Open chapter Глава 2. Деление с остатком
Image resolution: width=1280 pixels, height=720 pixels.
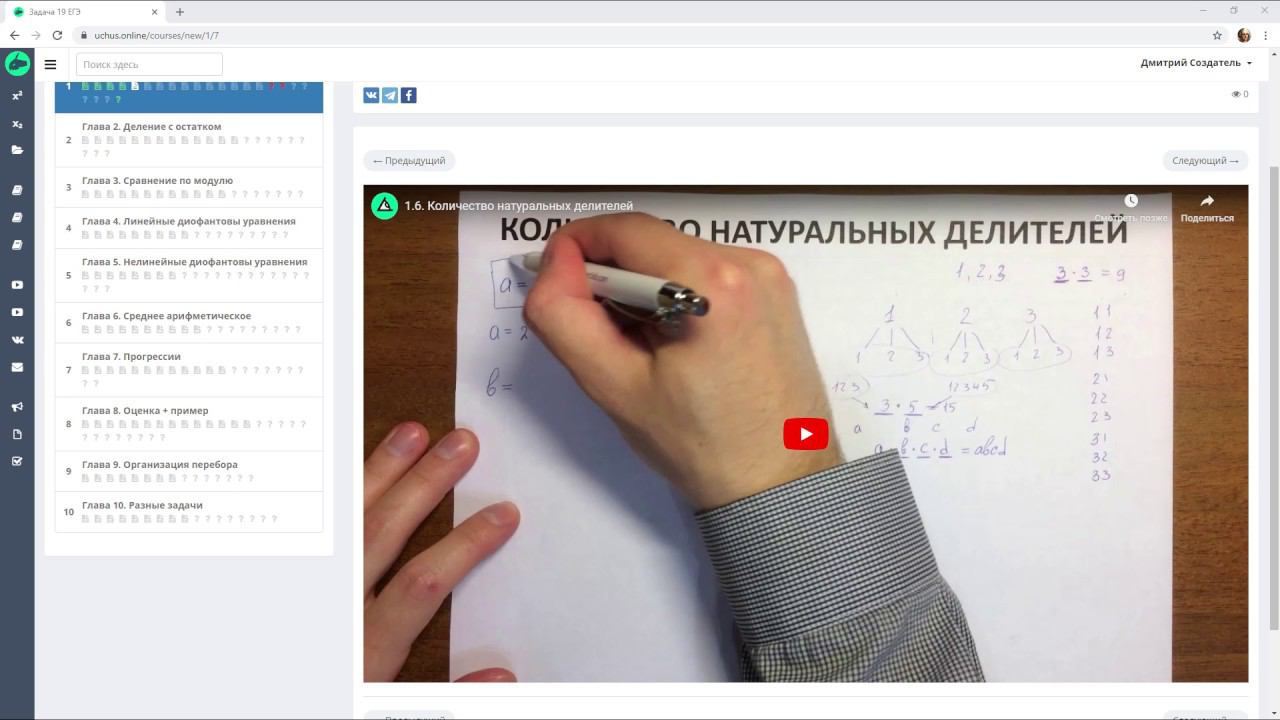point(189,140)
